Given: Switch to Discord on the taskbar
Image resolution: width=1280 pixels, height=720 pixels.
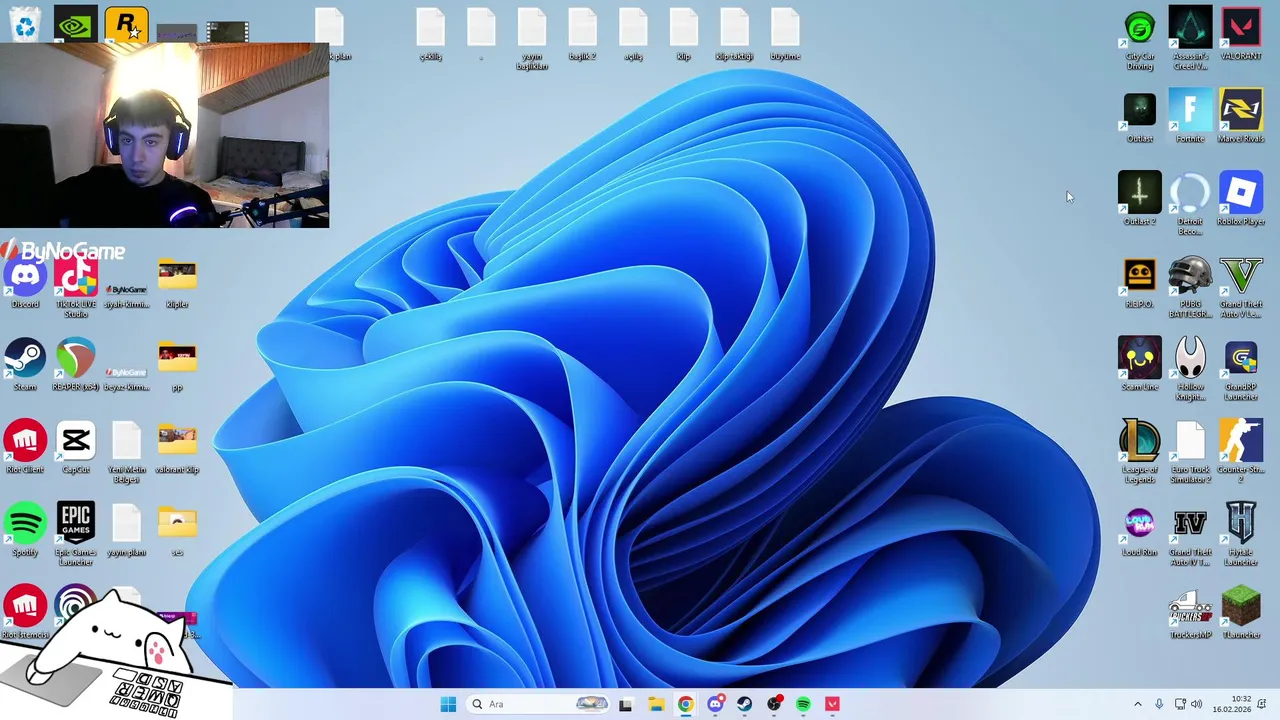Looking at the screenshot, I should (x=715, y=704).
